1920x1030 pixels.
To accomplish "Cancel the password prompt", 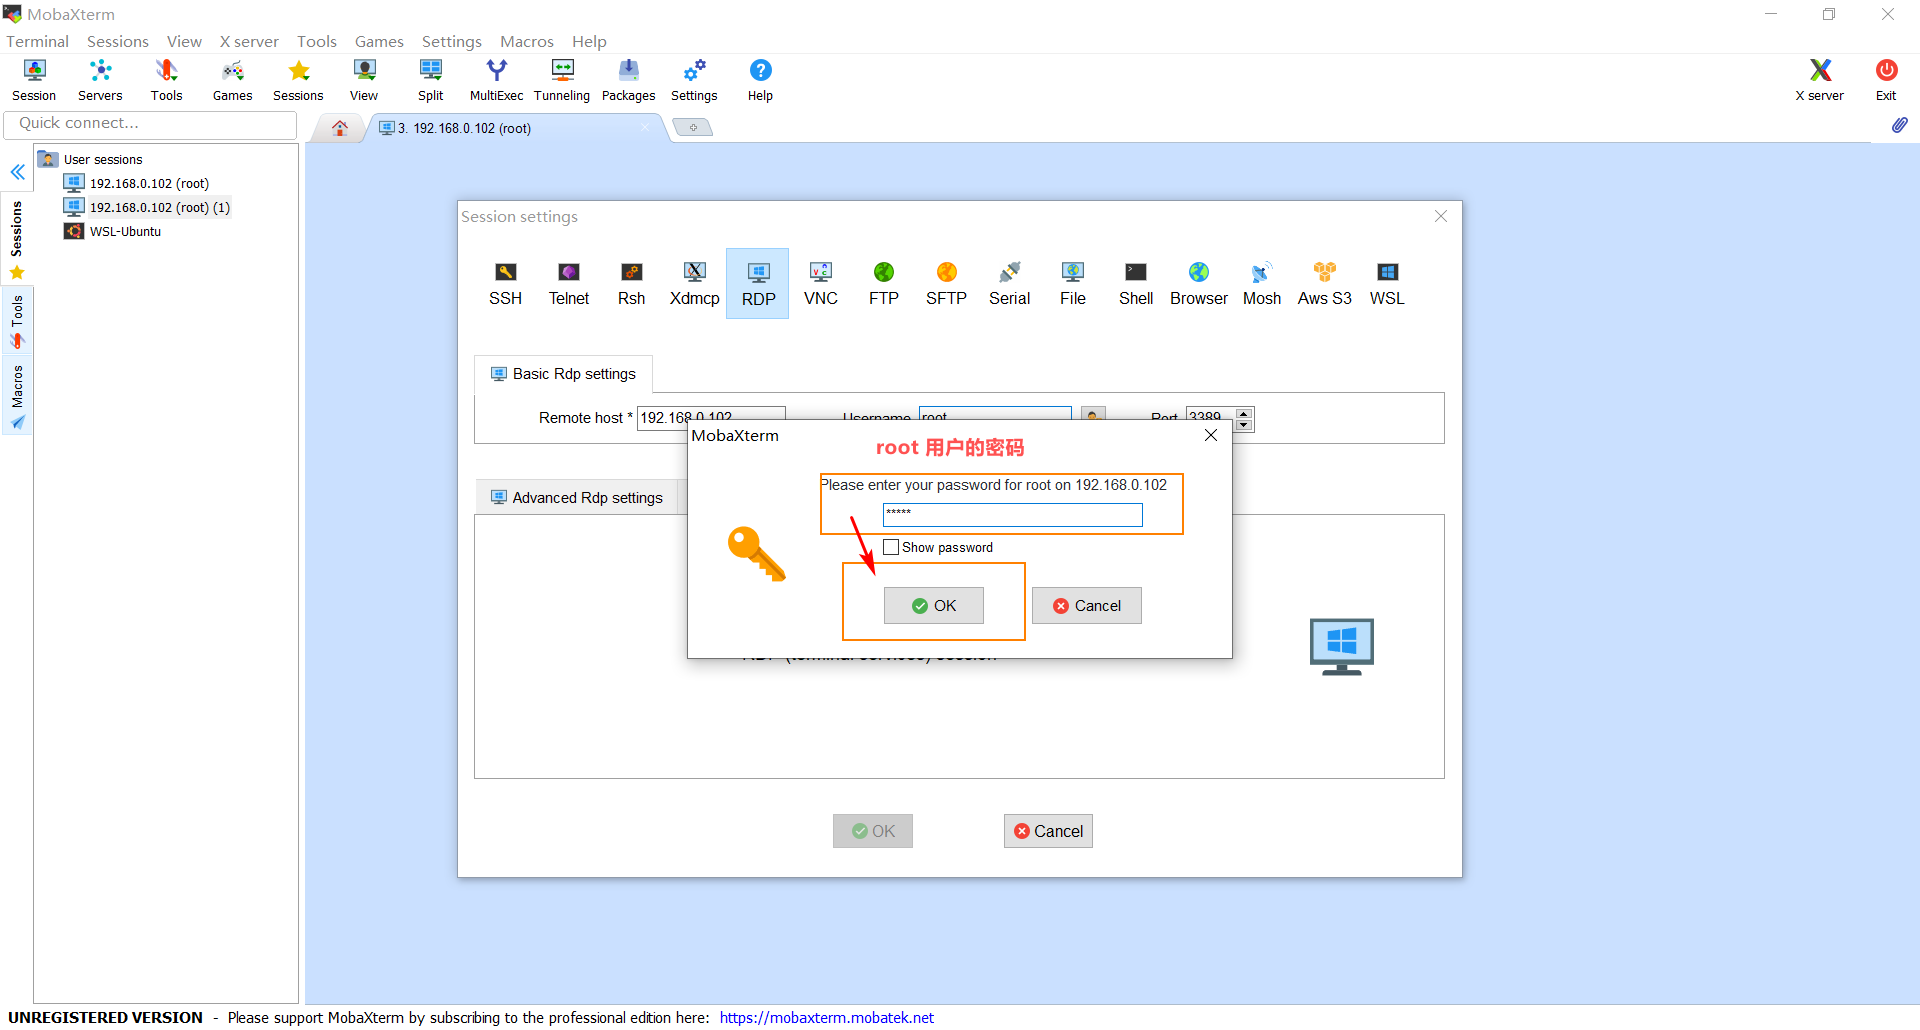I will [x=1086, y=605].
